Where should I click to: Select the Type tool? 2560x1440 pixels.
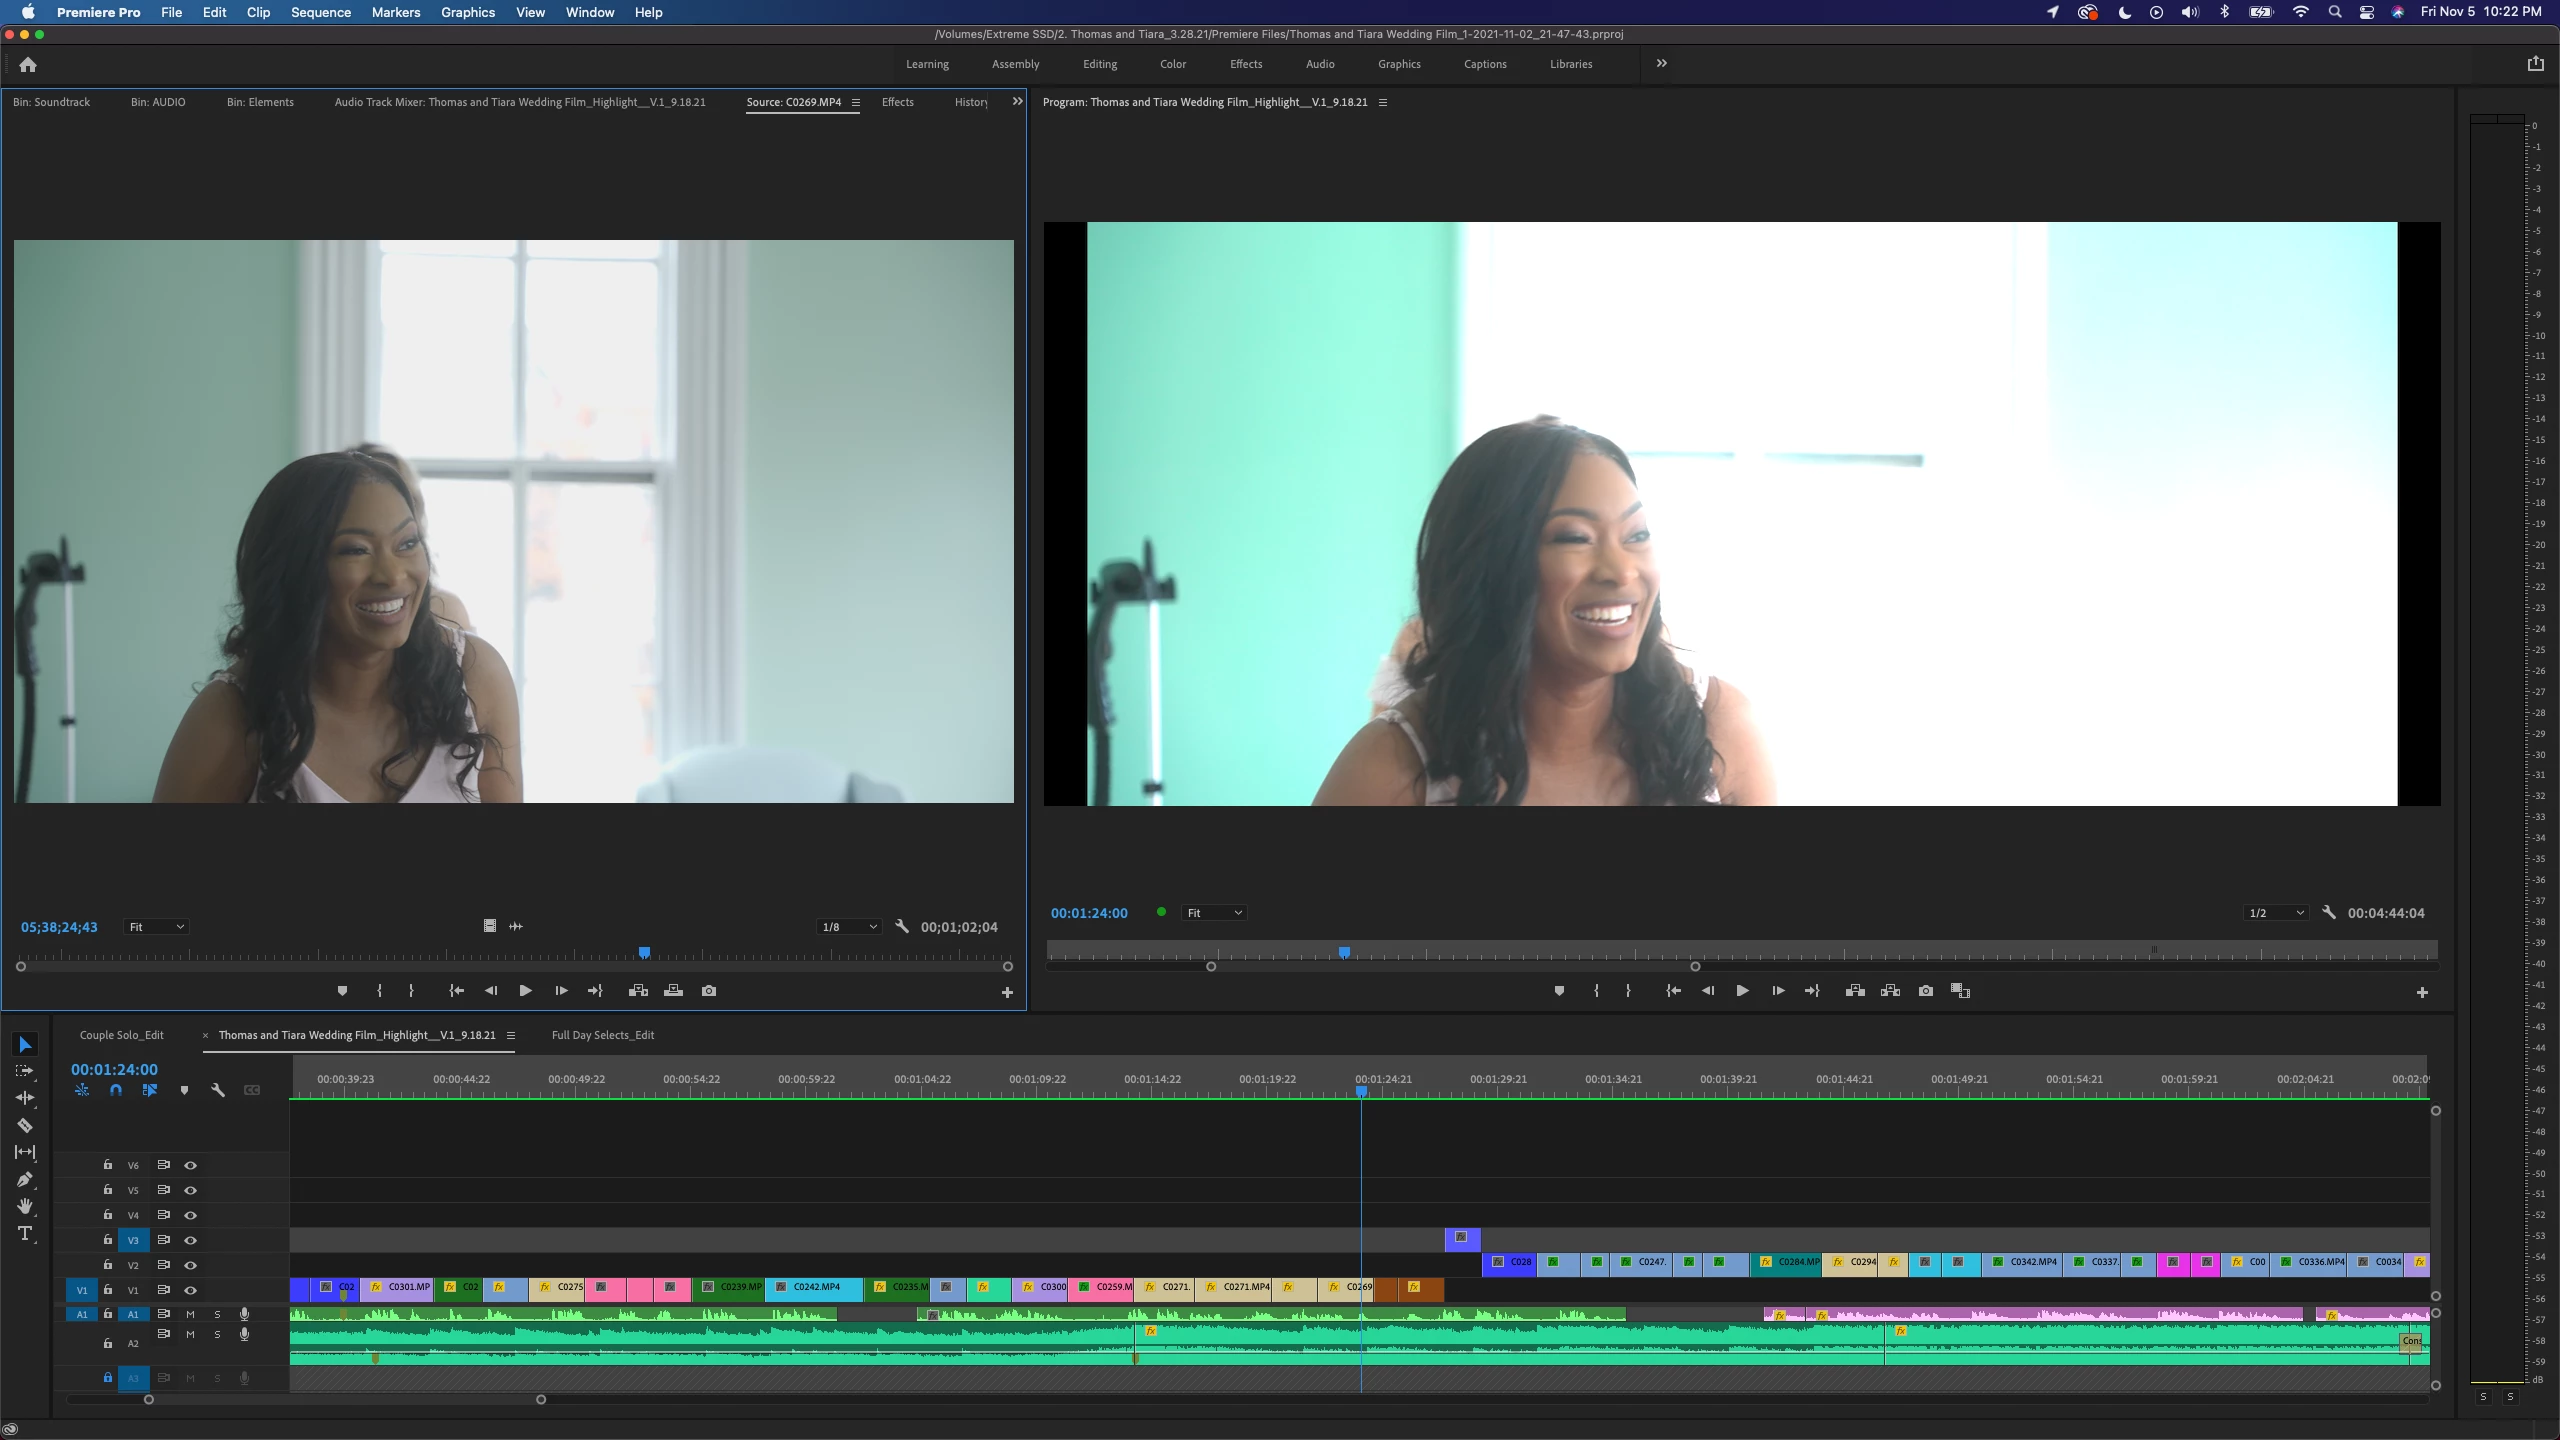click(25, 1233)
